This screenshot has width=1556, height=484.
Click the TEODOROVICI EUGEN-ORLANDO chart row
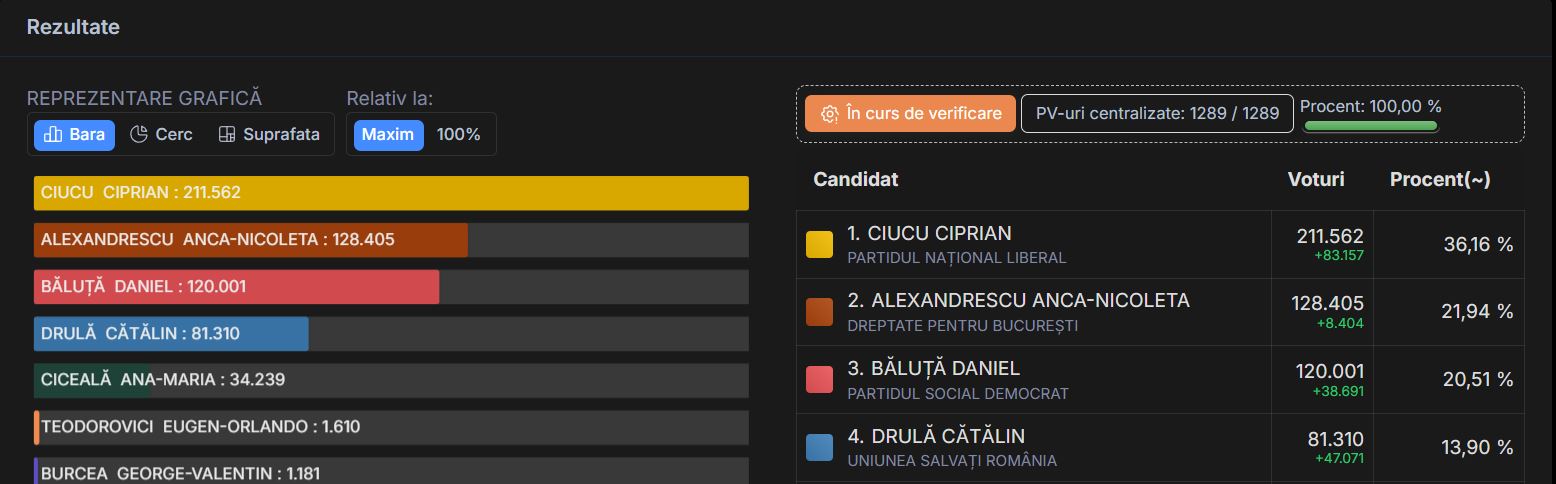(391, 427)
